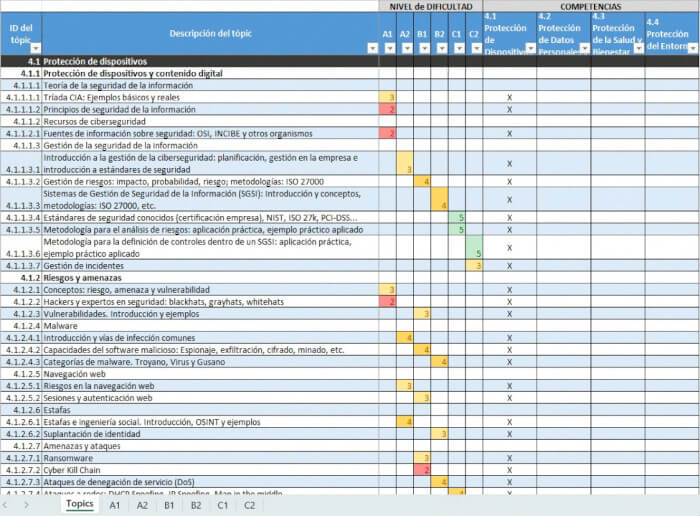This screenshot has height=516, width=700.
Task: Switch to the B2 sheet tab
Action: (196, 505)
